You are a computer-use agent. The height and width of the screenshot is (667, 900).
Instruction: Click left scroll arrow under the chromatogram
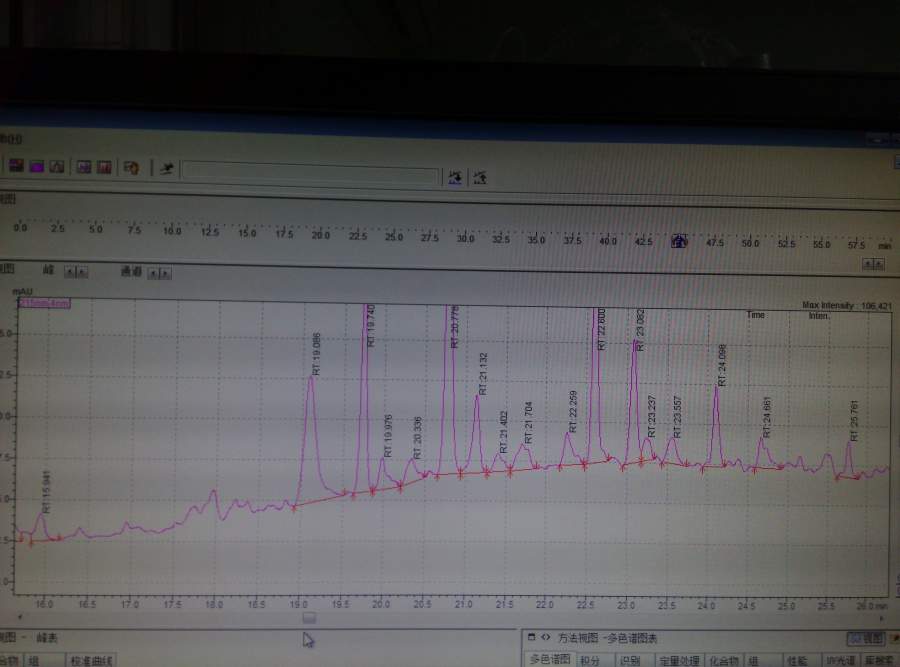[x=20, y=617]
